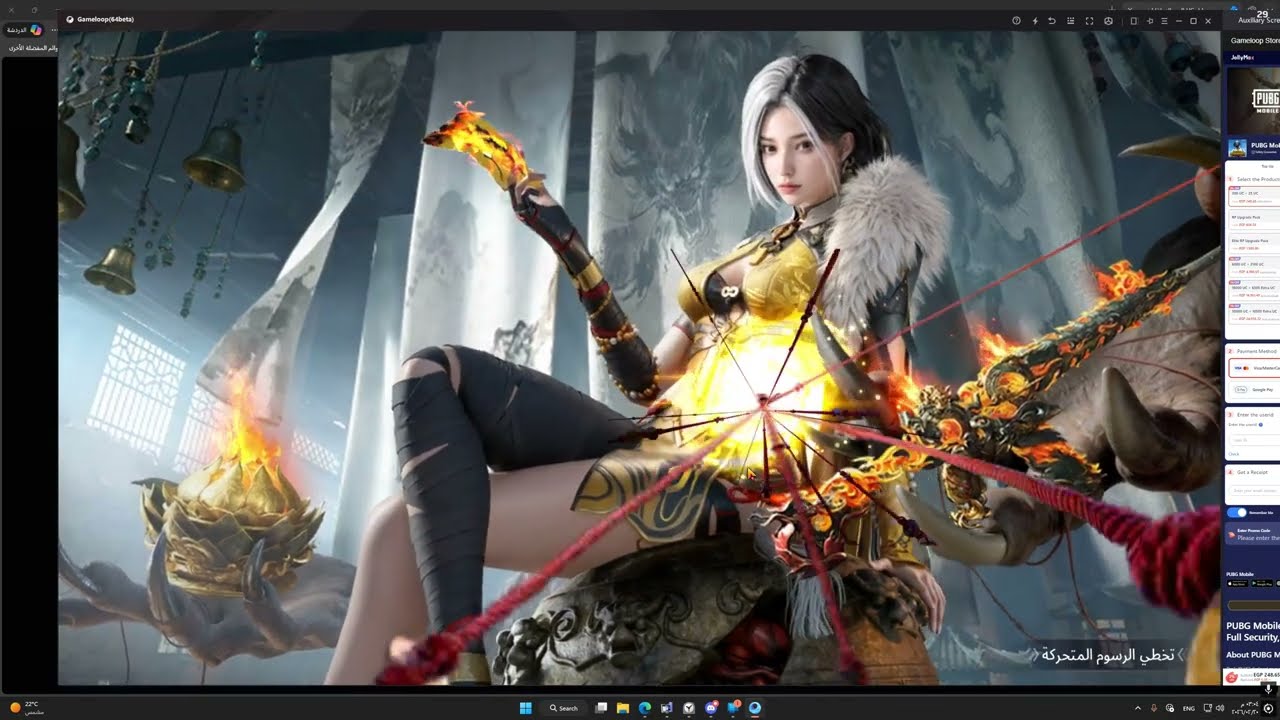This screenshot has height=720, width=1280.
Task: Click the Copilot icon beside الدردشة
Action: [37, 30]
